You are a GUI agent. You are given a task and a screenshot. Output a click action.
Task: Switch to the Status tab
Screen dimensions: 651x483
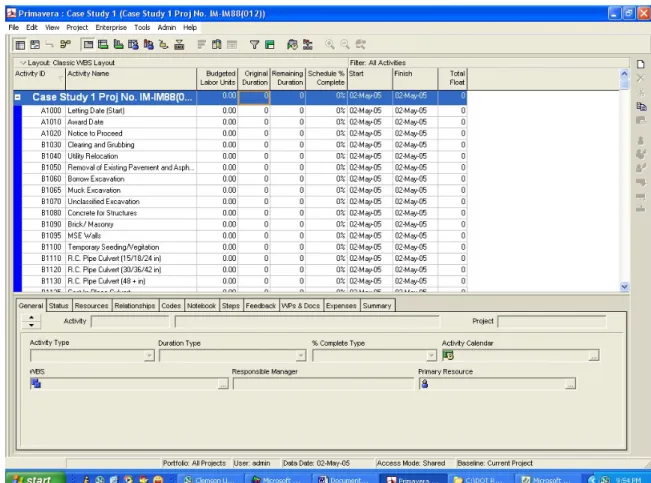coord(59,306)
